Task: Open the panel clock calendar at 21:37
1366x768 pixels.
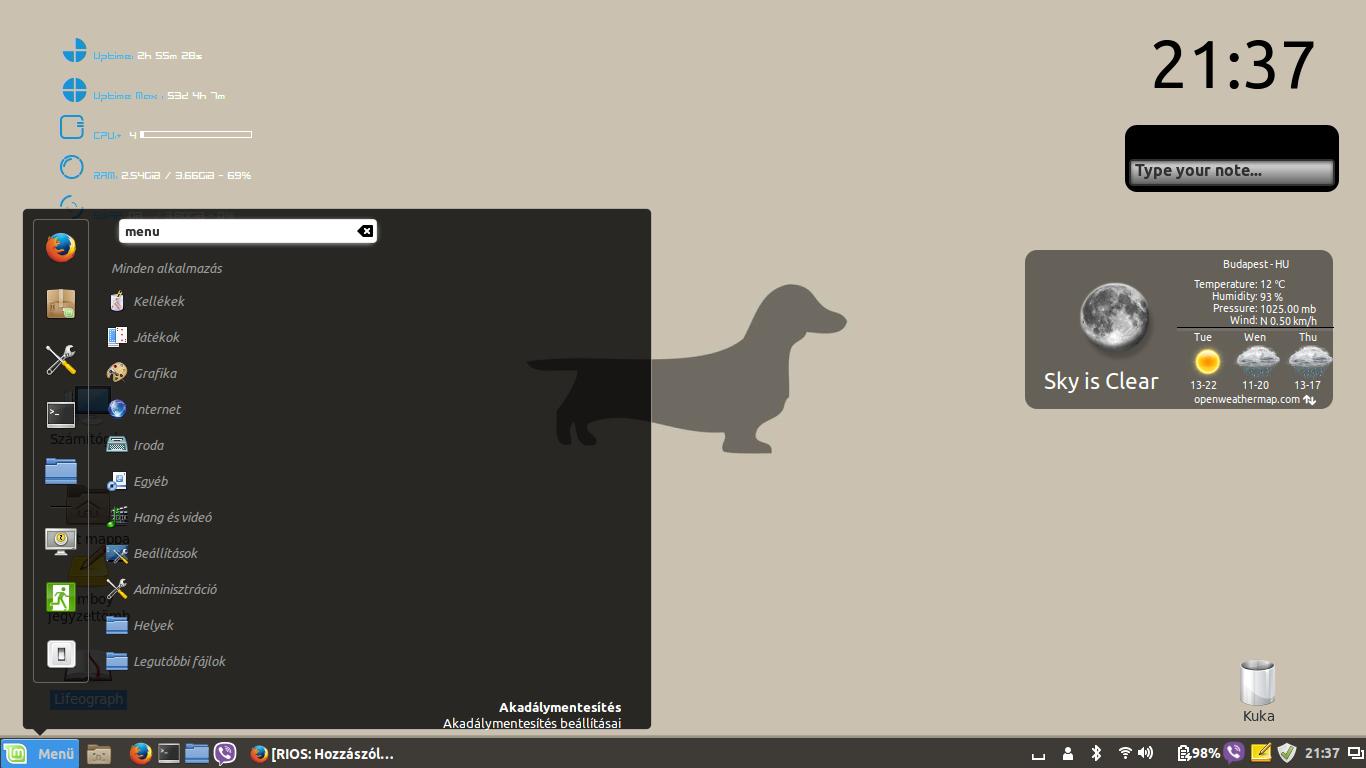Action: (1321, 753)
